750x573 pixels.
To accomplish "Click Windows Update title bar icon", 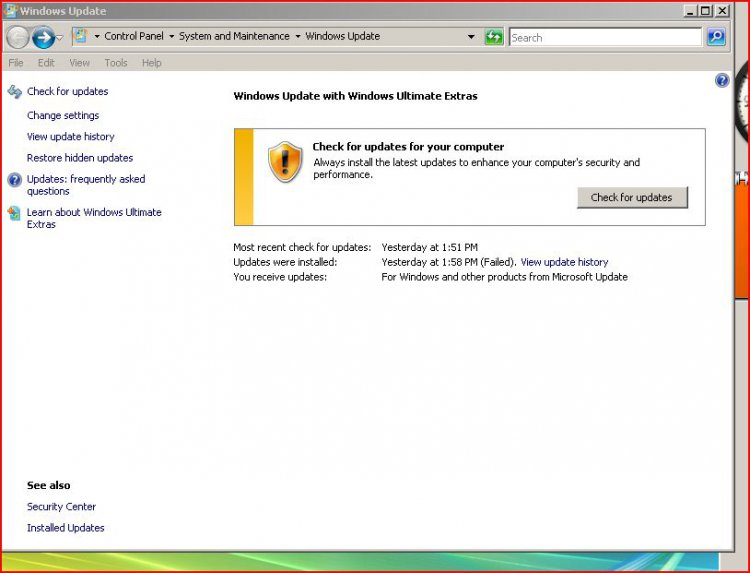I will click(x=11, y=10).
